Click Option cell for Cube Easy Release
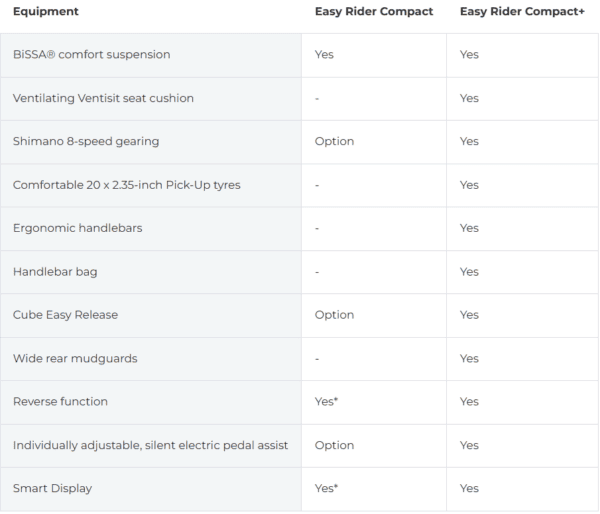 (334, 315)
